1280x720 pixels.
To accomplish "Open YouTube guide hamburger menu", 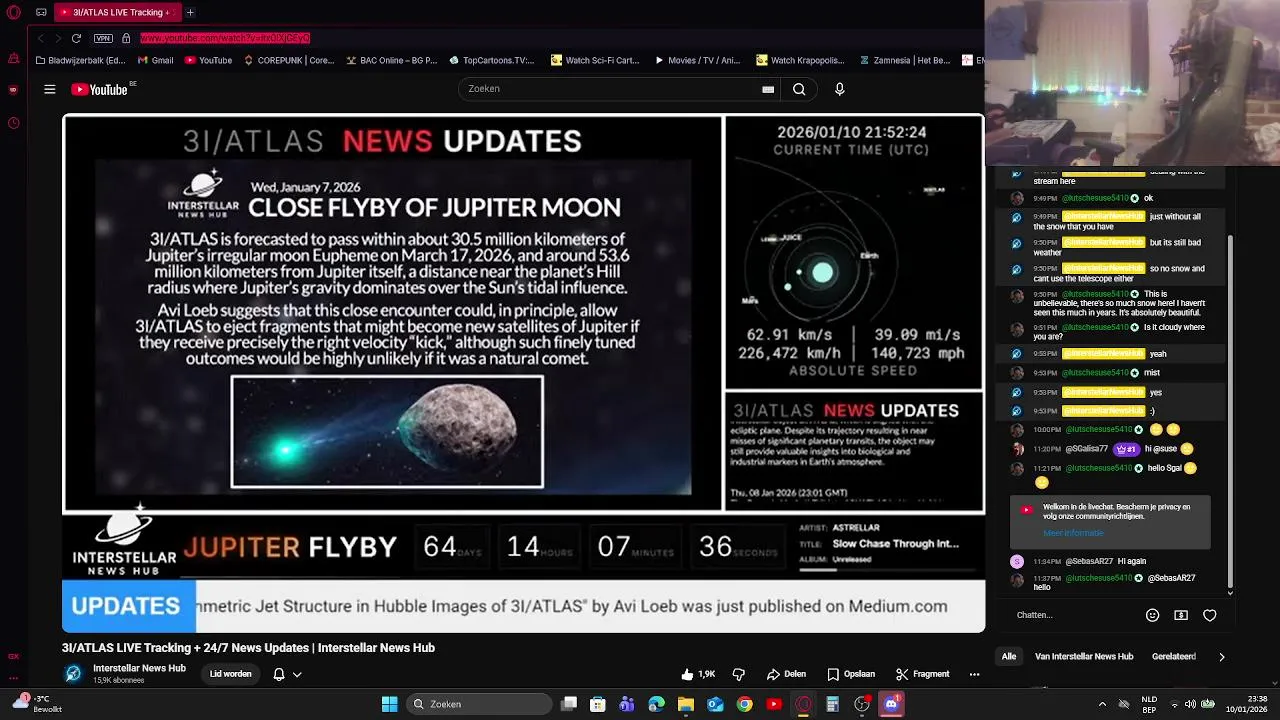I will coord(49,89).
